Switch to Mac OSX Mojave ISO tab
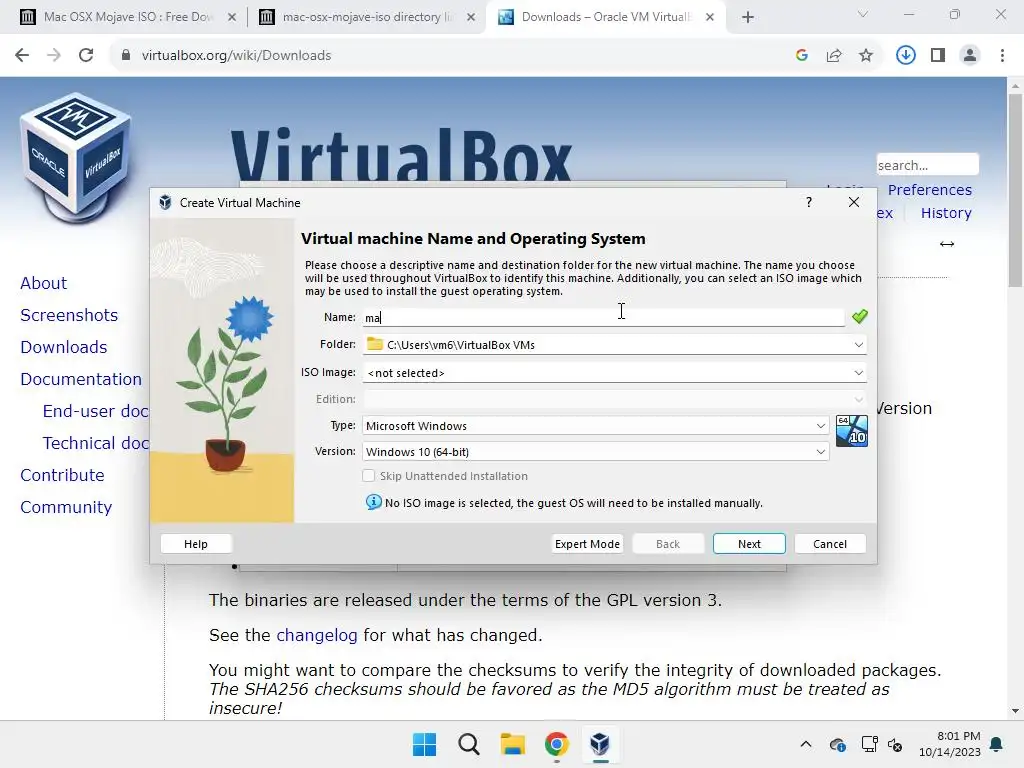The width and height of the screenshot is (1024, 768). point(127,17)
